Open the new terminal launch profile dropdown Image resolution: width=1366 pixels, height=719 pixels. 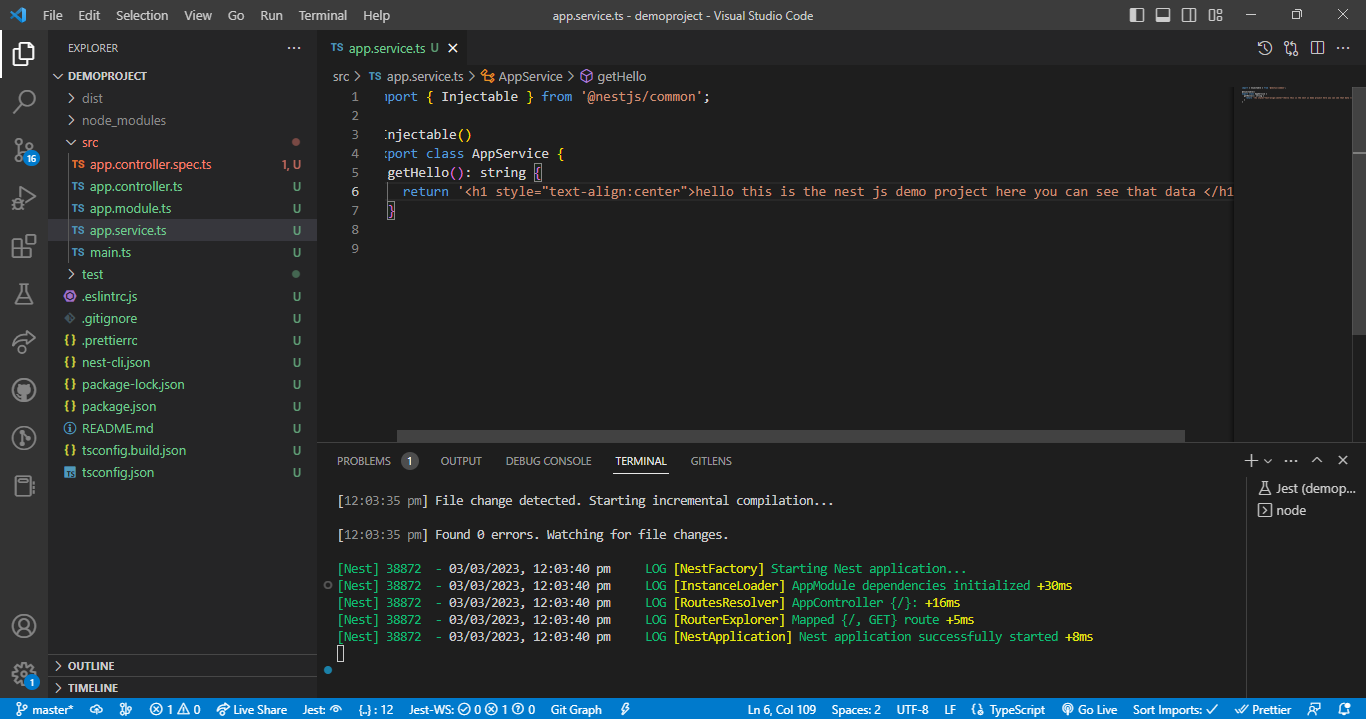tap(1268, 461)
